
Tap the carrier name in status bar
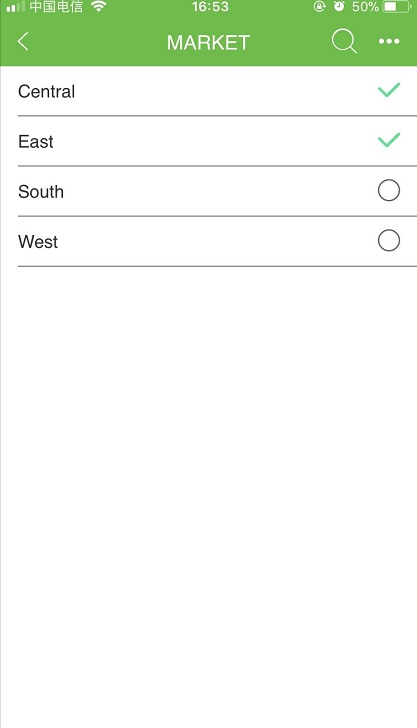(56, 6)
